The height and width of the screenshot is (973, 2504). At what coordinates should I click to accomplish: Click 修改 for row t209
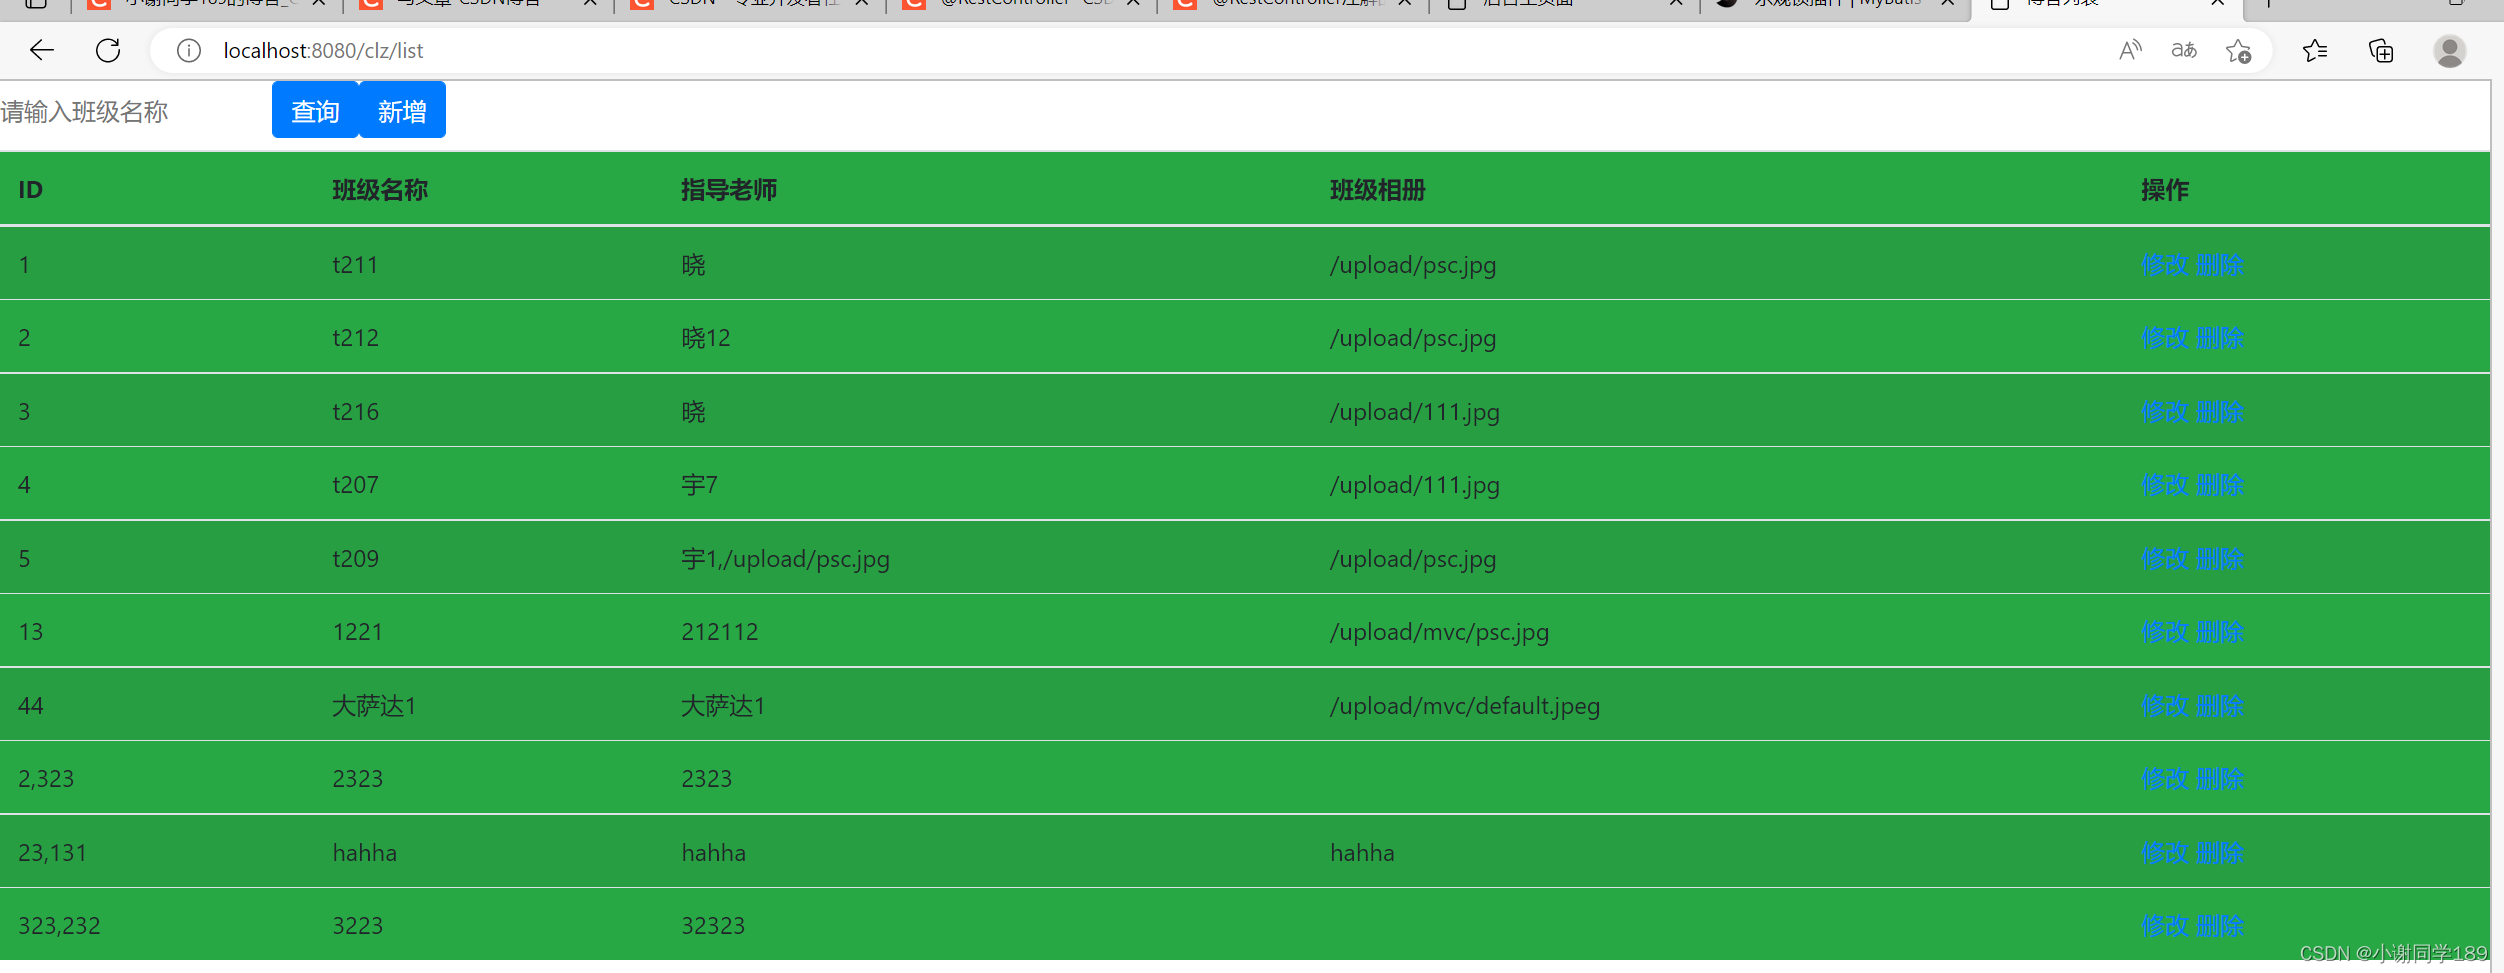(2165, 559)
